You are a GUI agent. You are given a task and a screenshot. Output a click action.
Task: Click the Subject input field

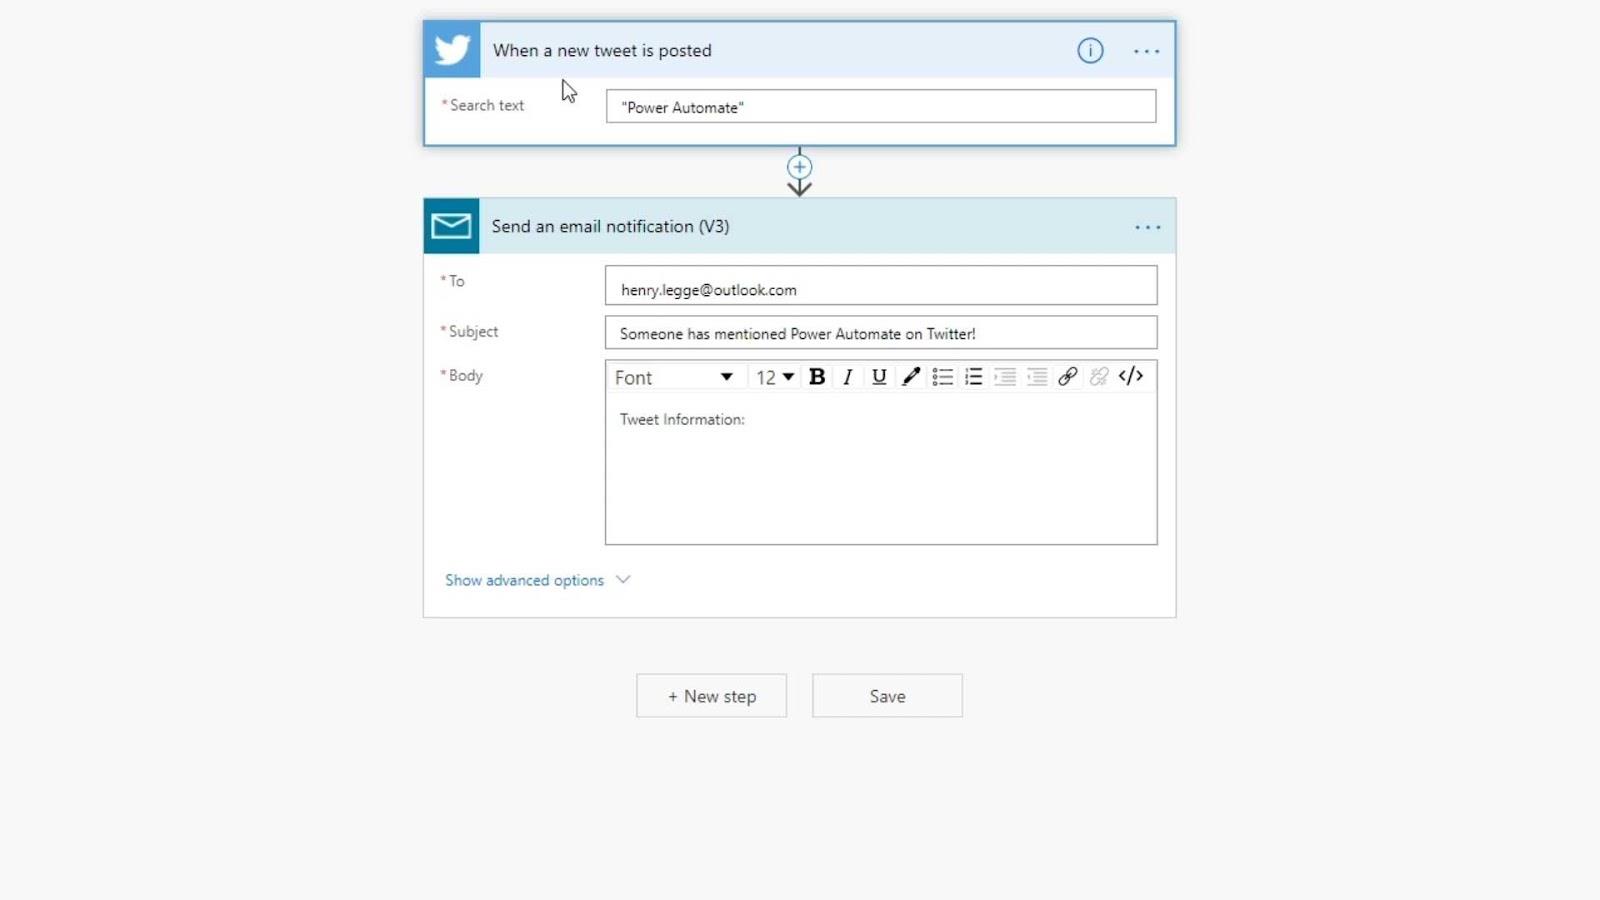(881, 333)
